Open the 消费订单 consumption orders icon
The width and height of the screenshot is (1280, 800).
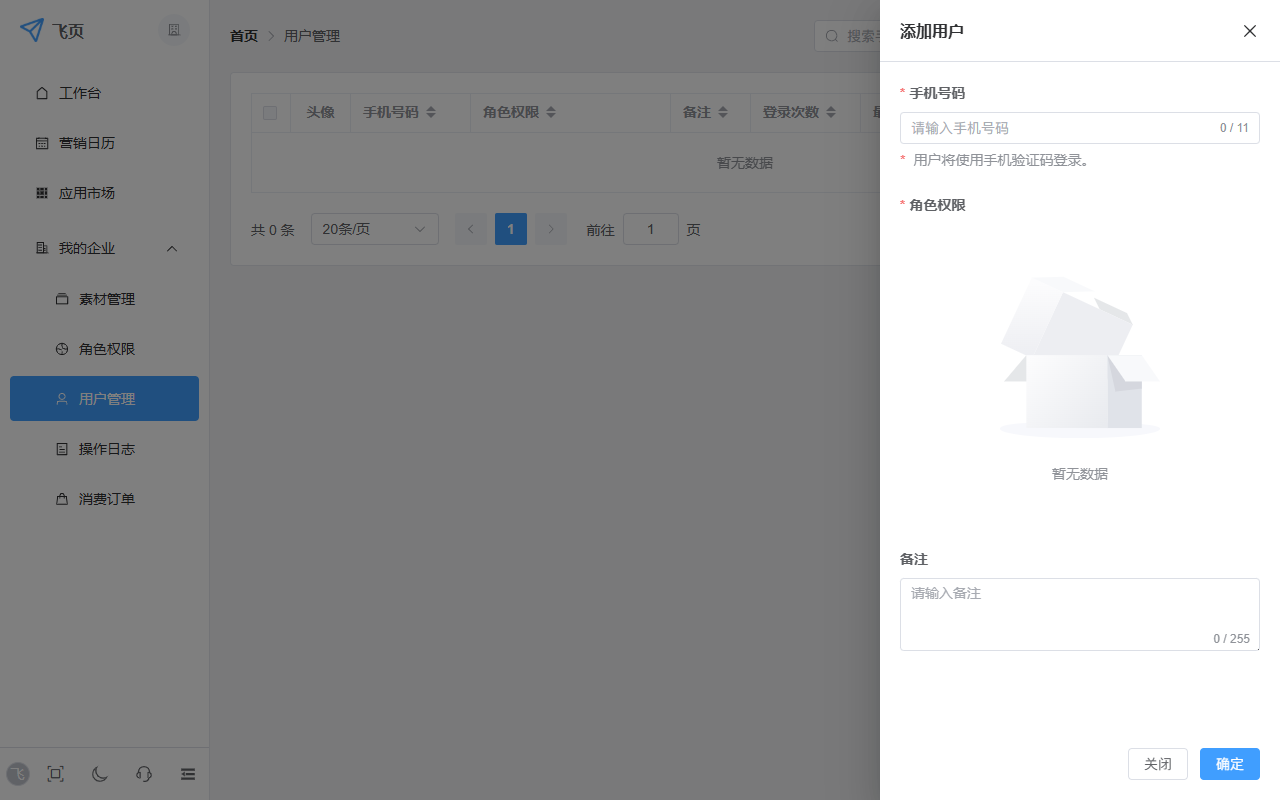[x=63, y=498]
